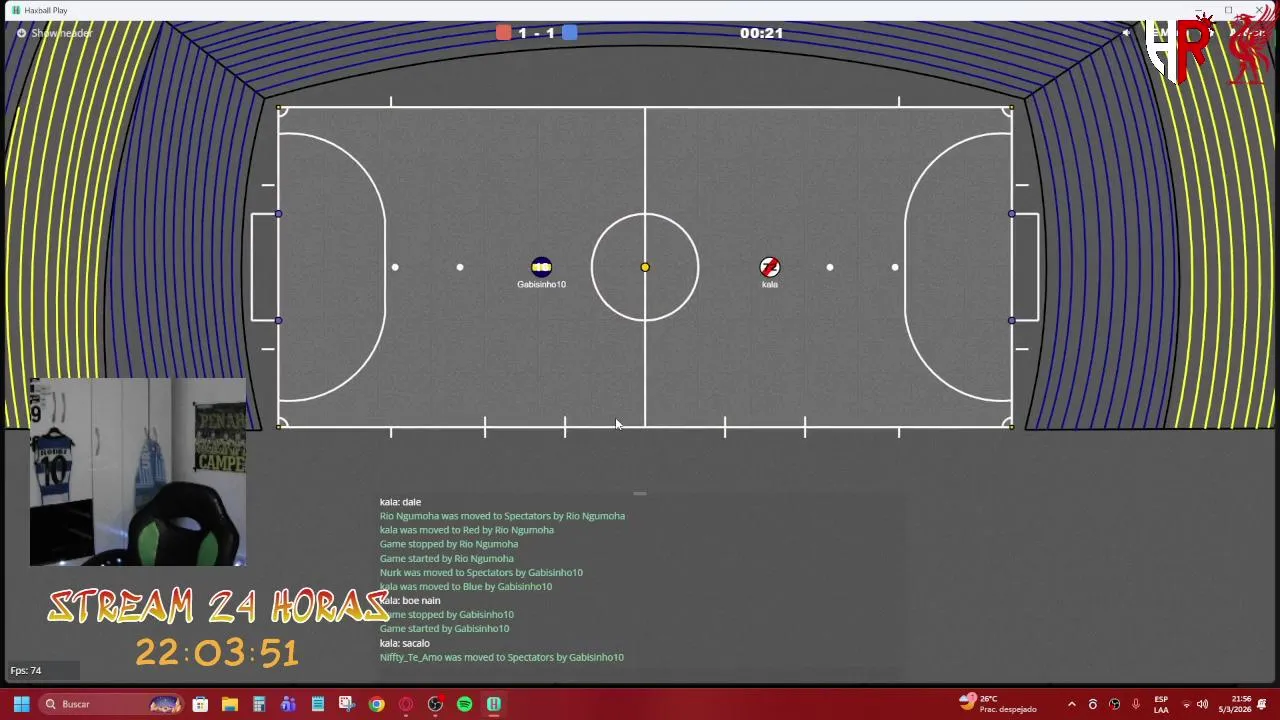Open the Windows Start menu
Screen dimensions: 1280x720
[21, 704]
